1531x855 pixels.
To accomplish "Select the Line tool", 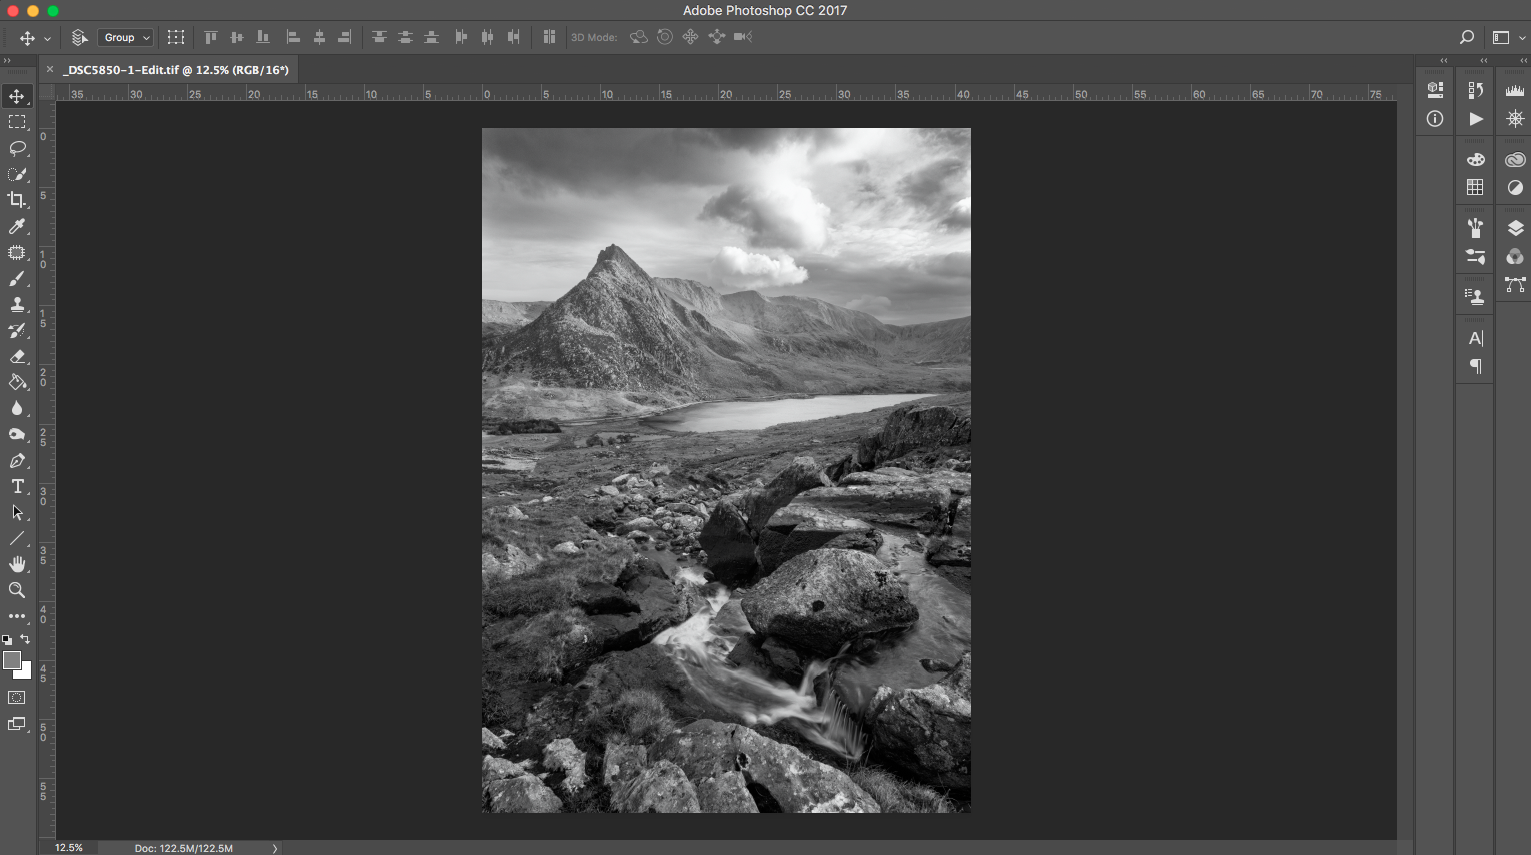I will pyautogui.click(x=17, y=539).
